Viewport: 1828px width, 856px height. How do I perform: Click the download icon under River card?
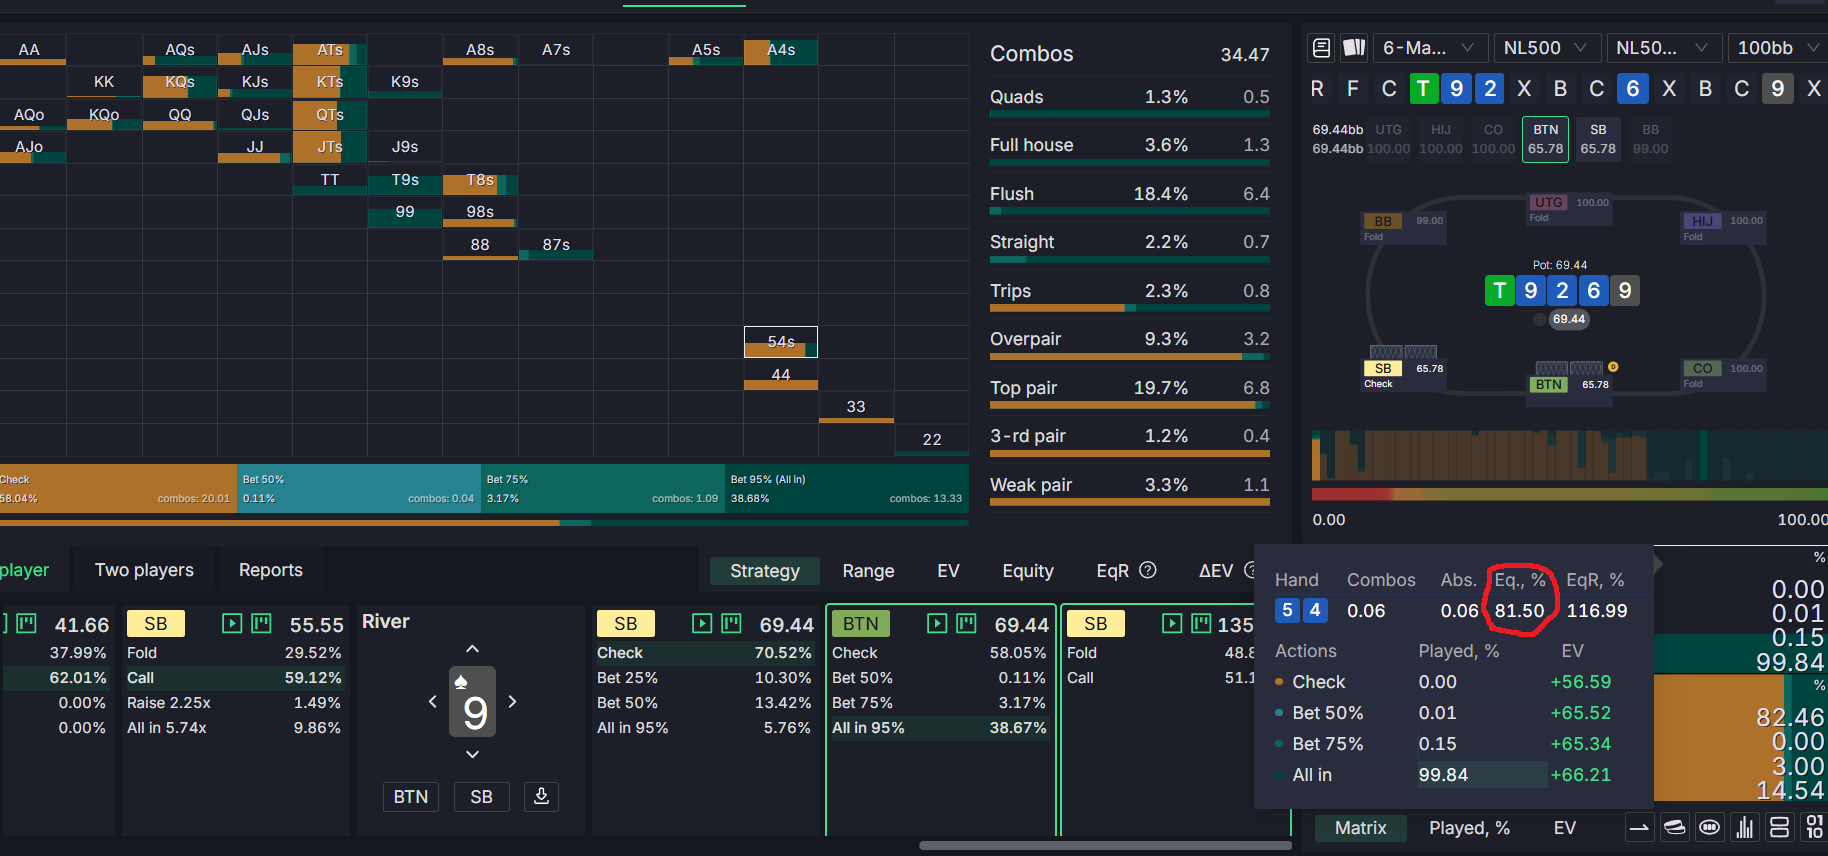pos(541,796)
